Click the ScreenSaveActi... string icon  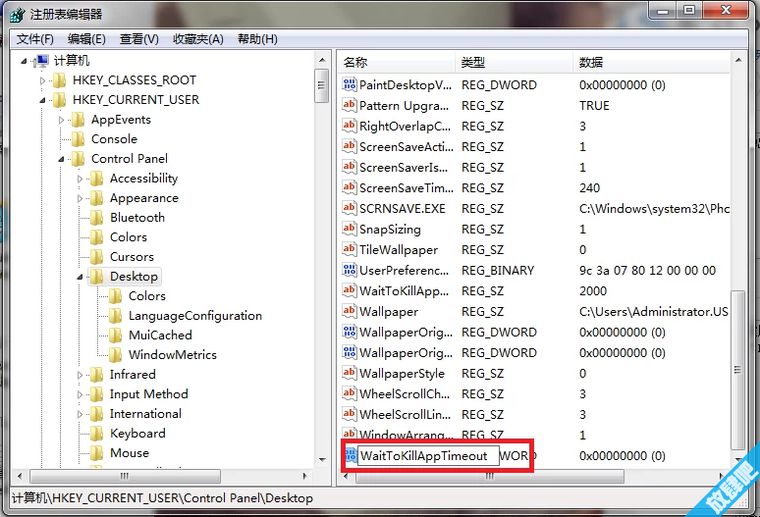tap(349, 146)
